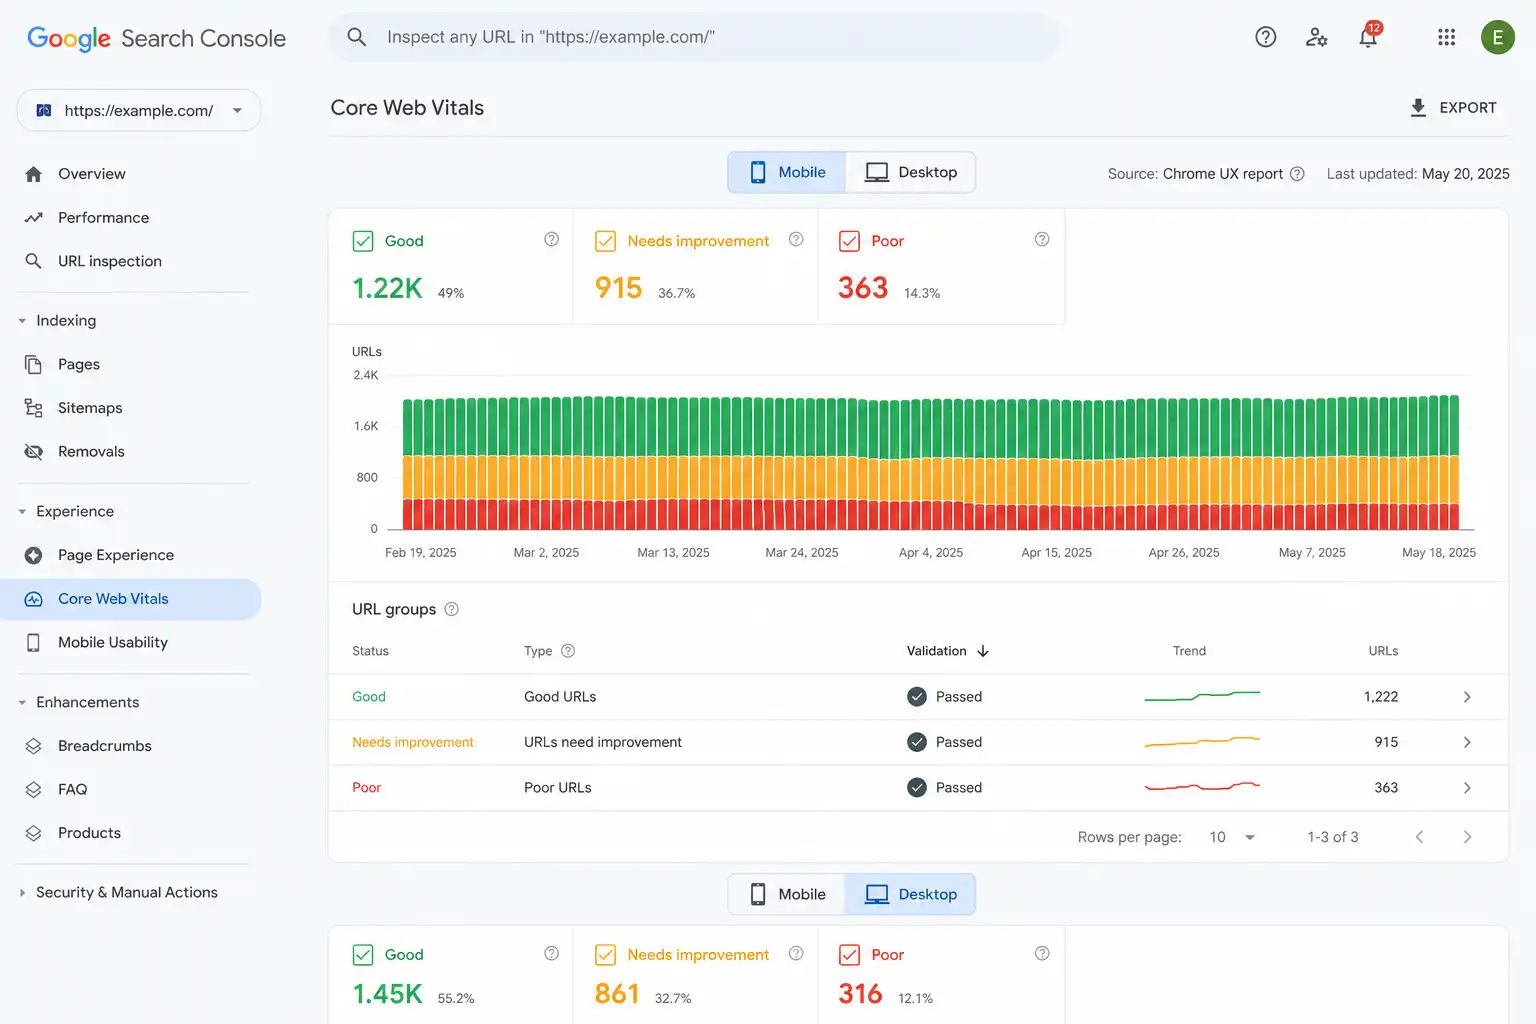
Task: Click the Removals icon in sidebar
Action: point(33,452)
